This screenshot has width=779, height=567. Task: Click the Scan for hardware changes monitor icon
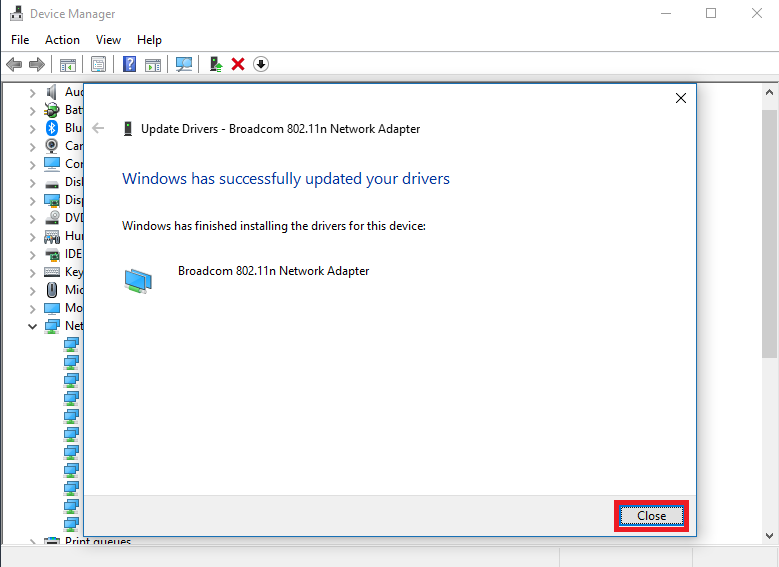coord(184,64)
